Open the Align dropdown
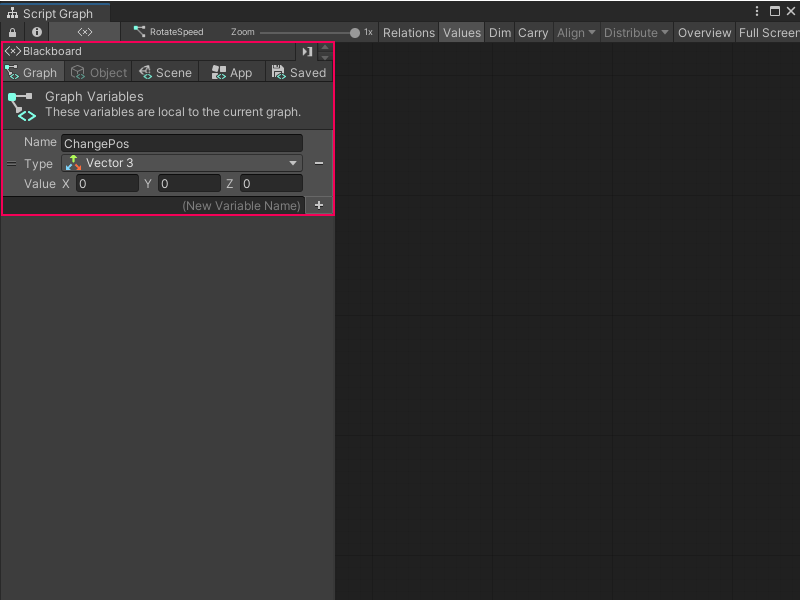Viewport: 800px width, 600px height. click(575, 32)
